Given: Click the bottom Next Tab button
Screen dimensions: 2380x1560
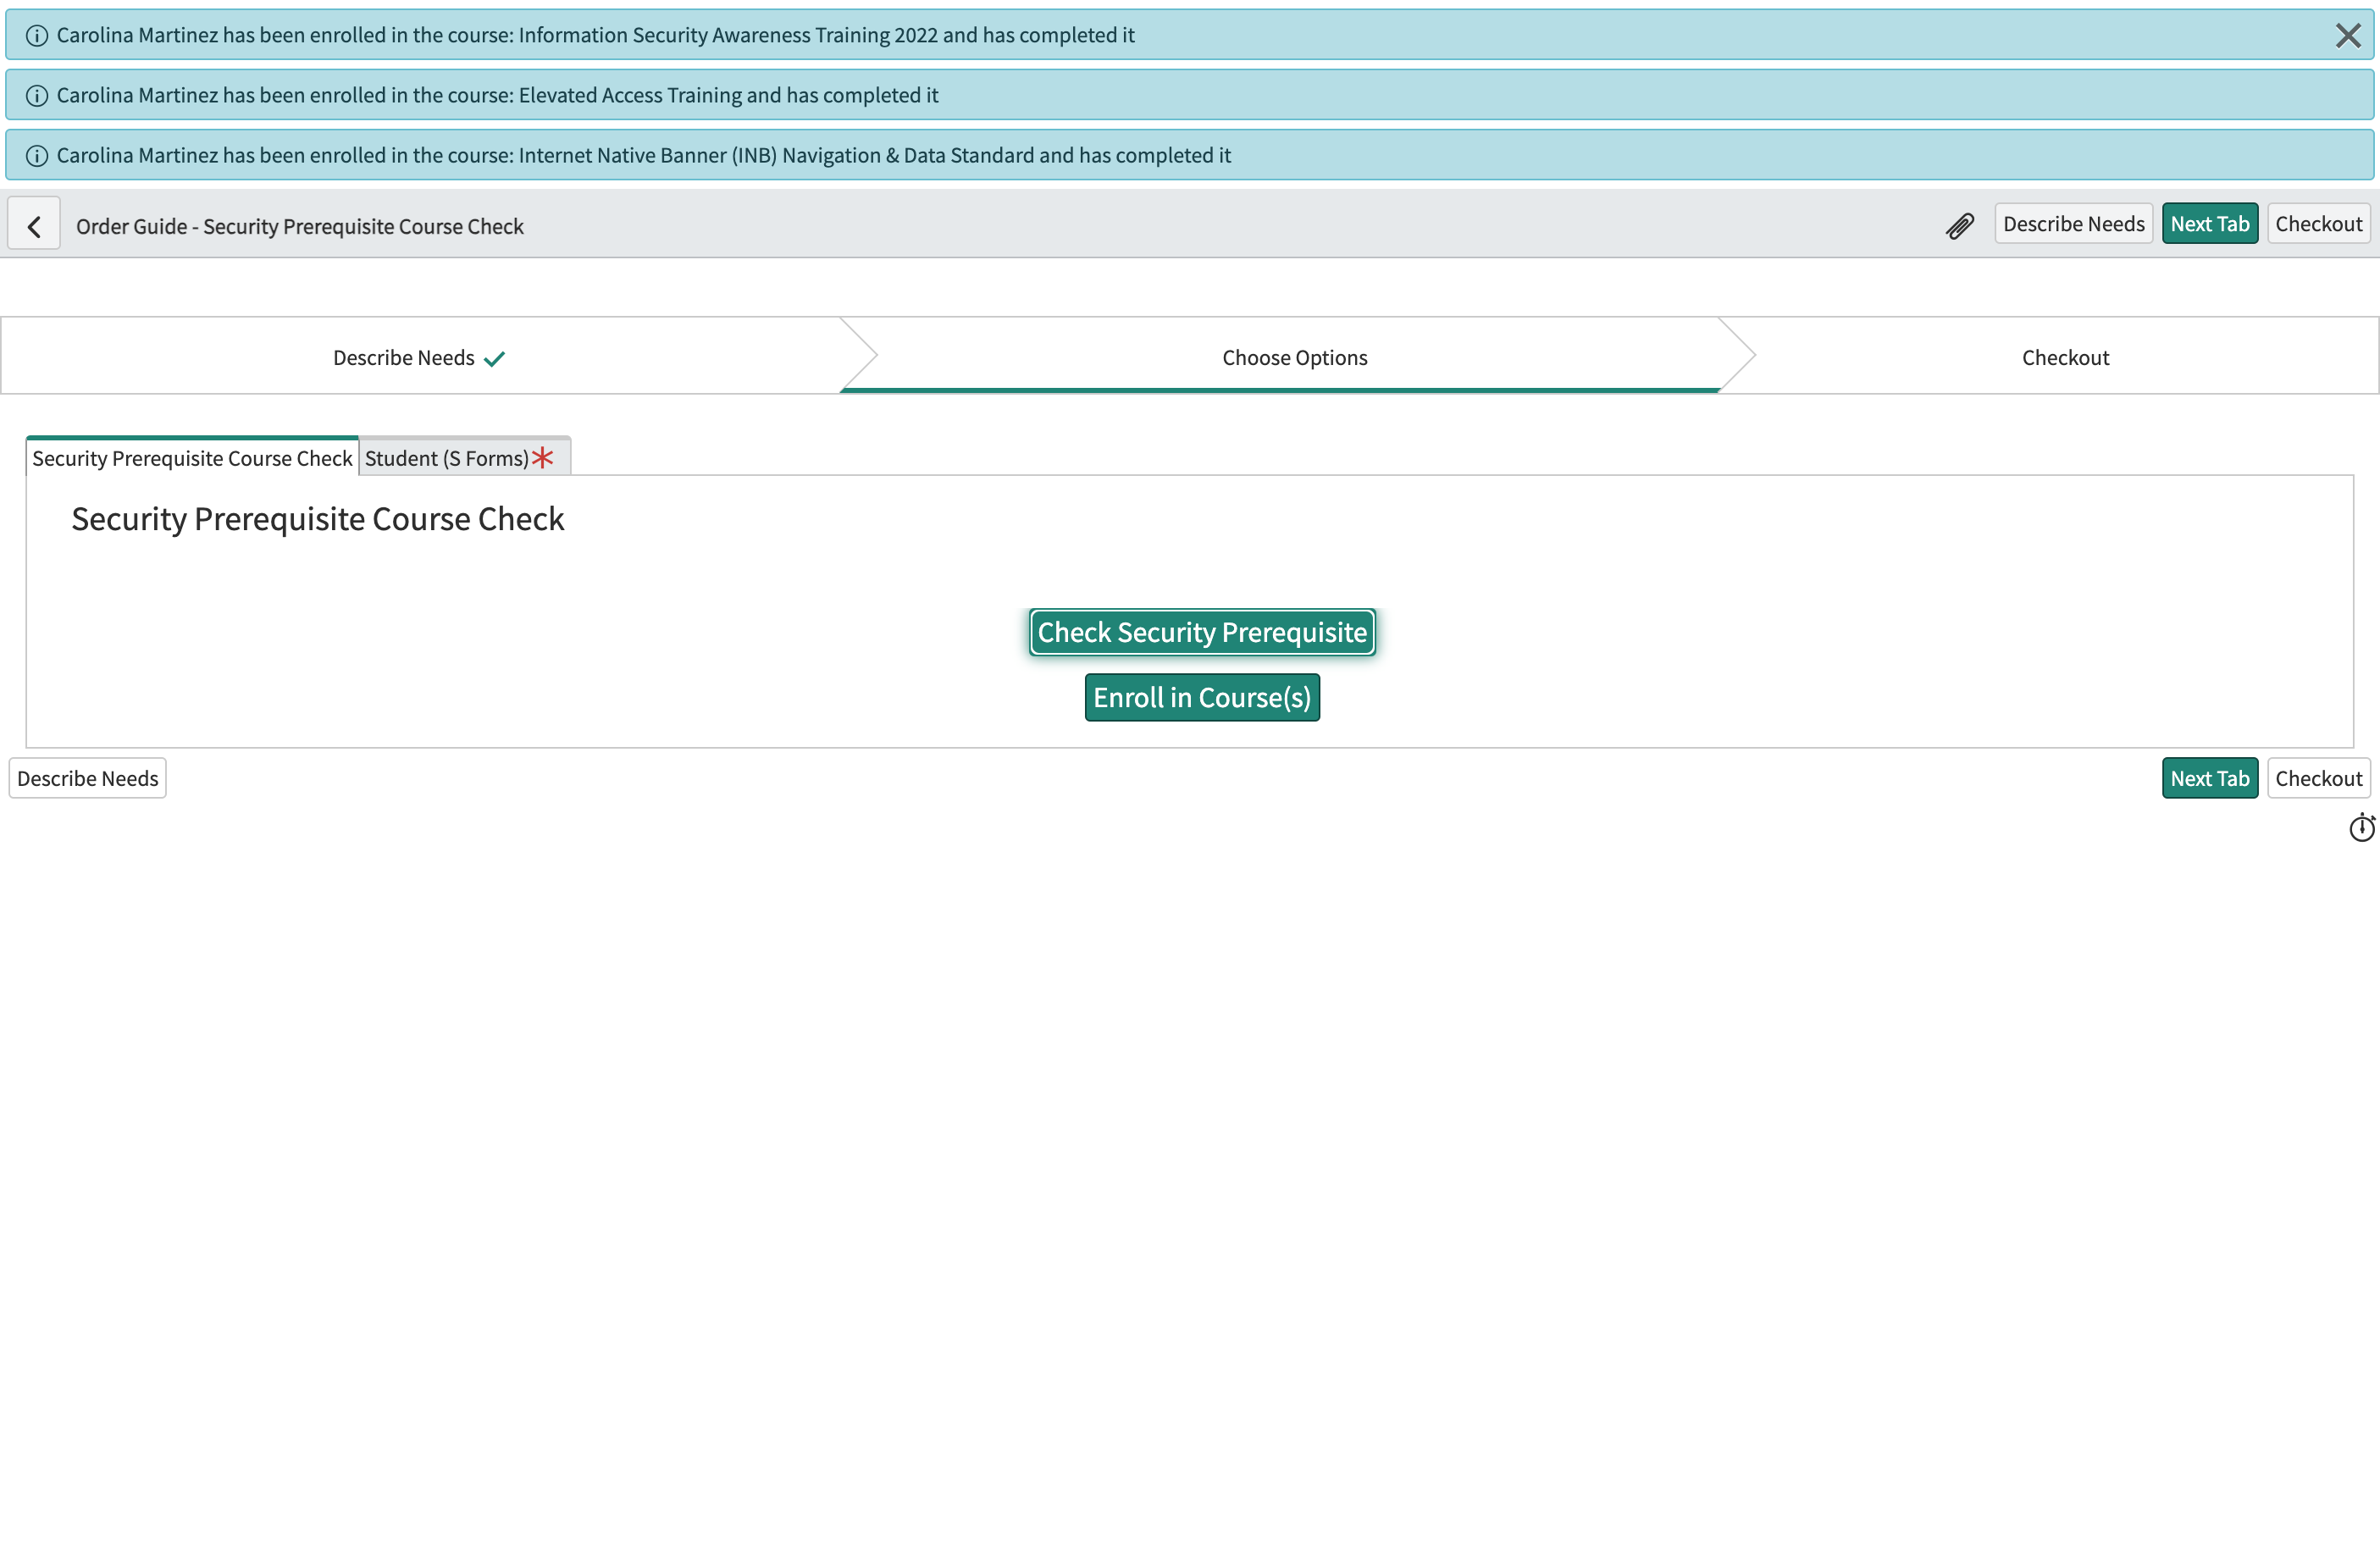Looking at the screenshot, I should [2209, 778].
